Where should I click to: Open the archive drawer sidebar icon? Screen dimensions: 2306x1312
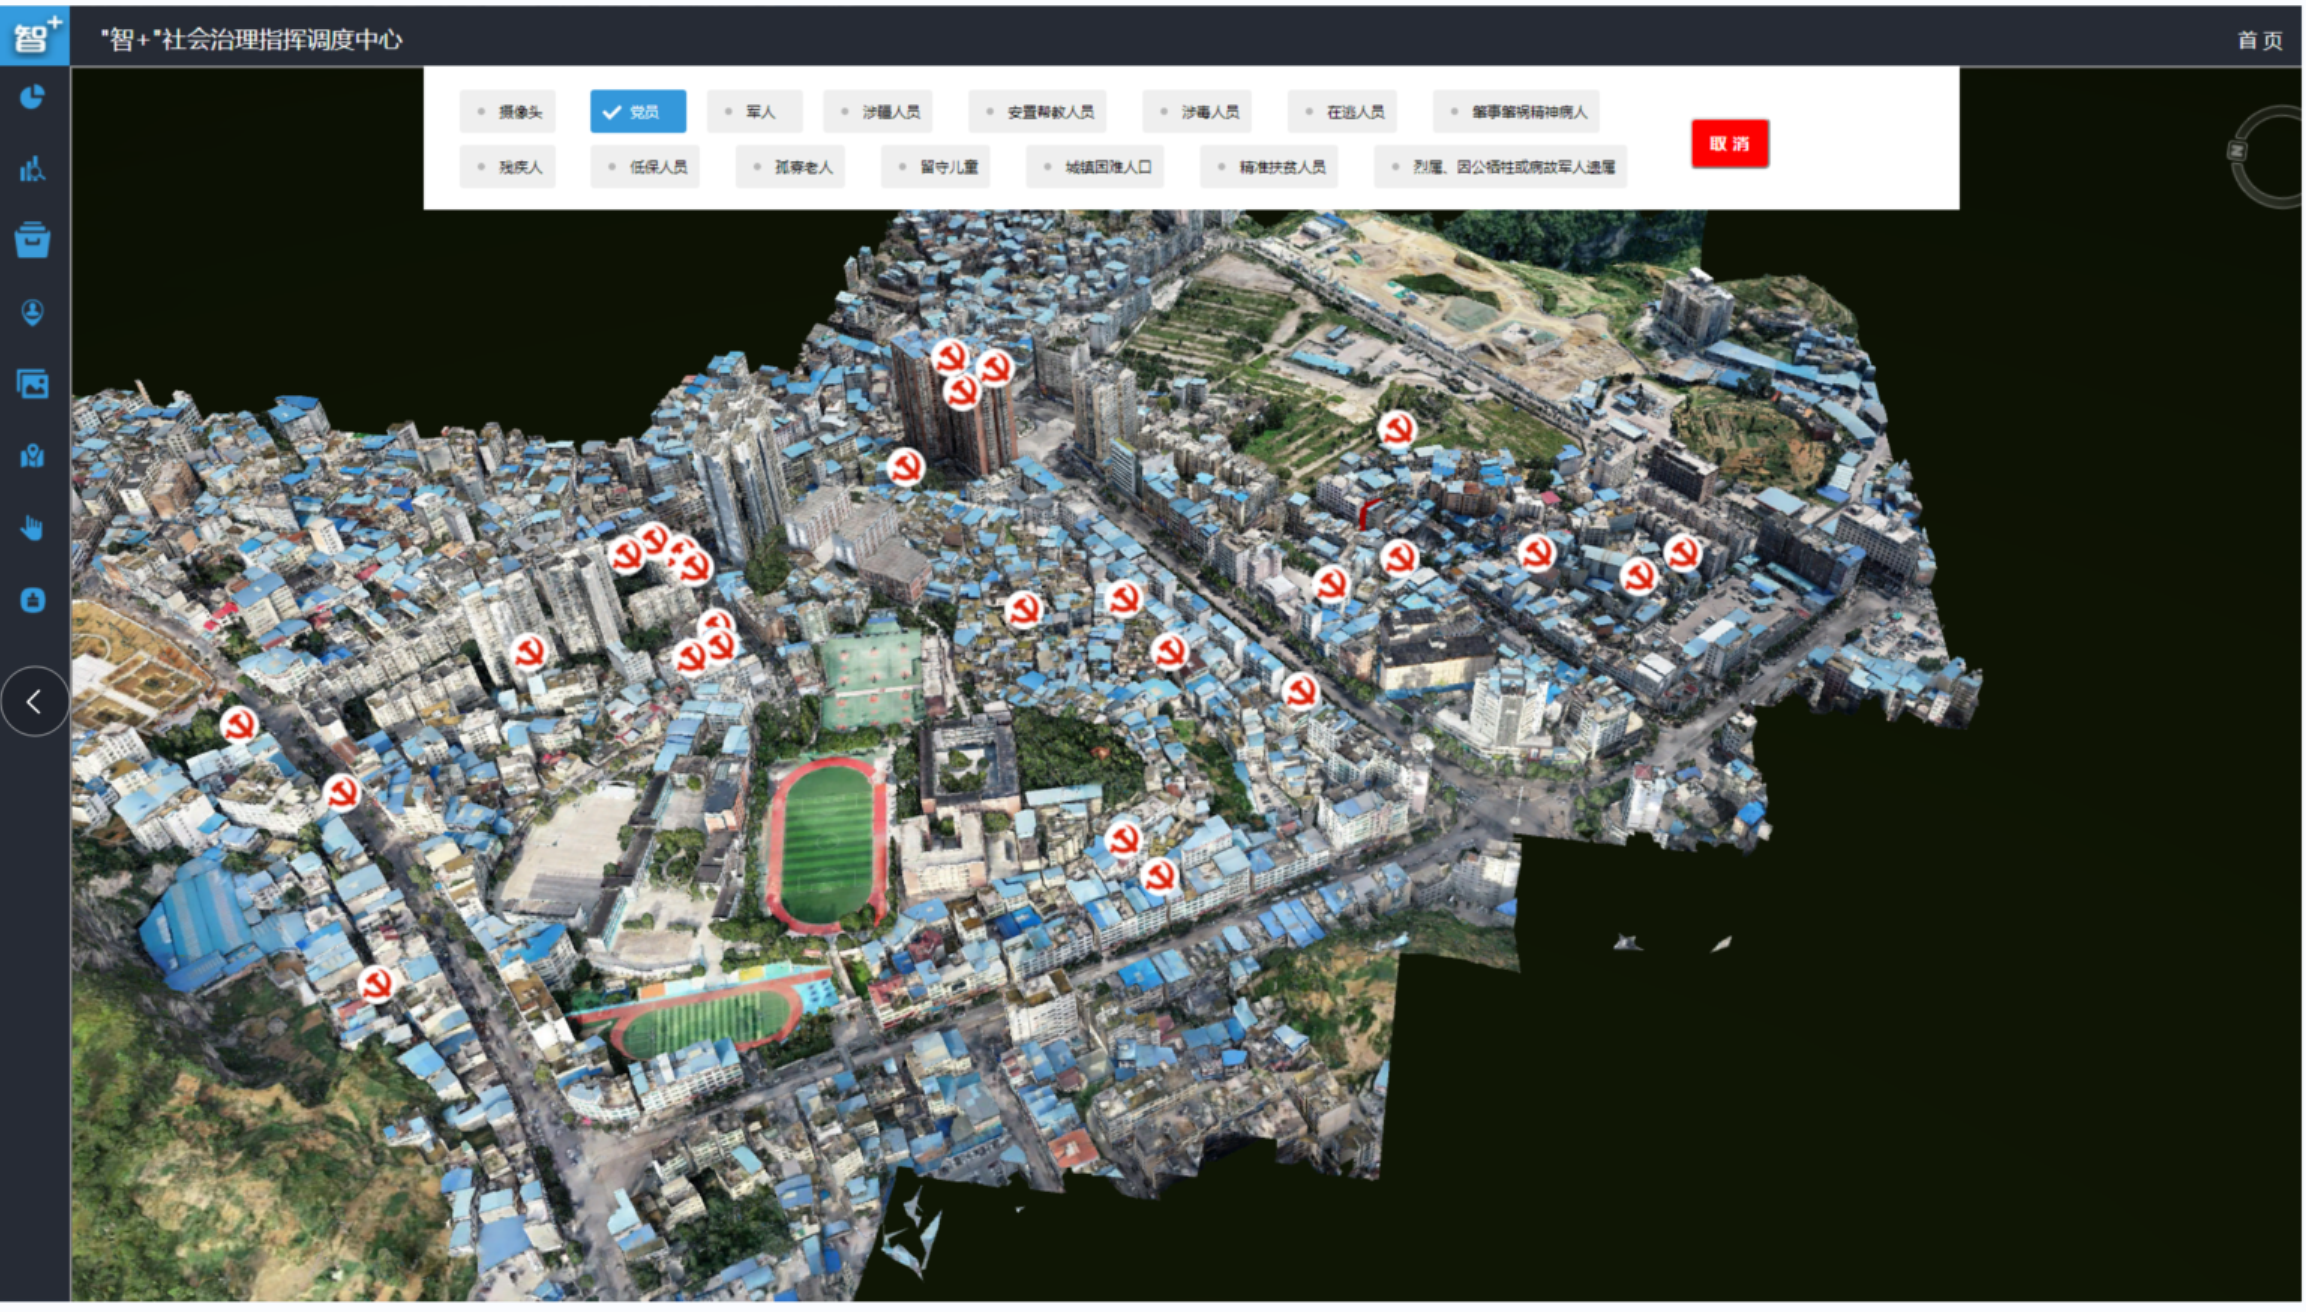tap(33, 240)
